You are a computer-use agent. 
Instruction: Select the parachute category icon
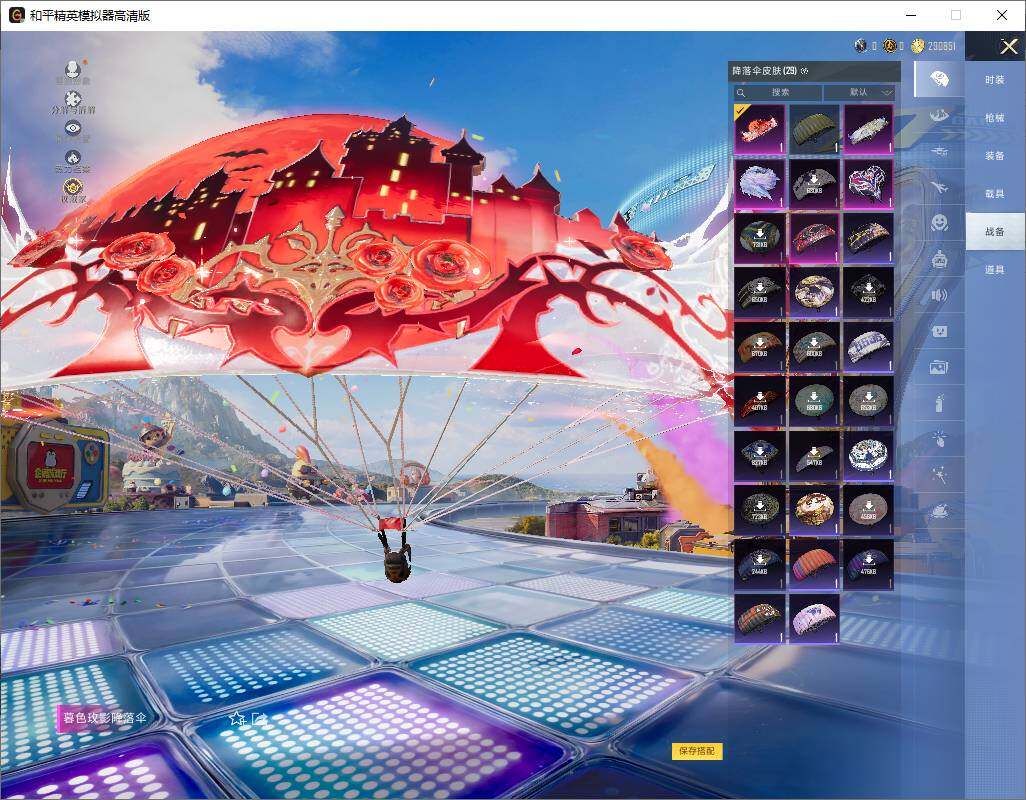(939, 79)
